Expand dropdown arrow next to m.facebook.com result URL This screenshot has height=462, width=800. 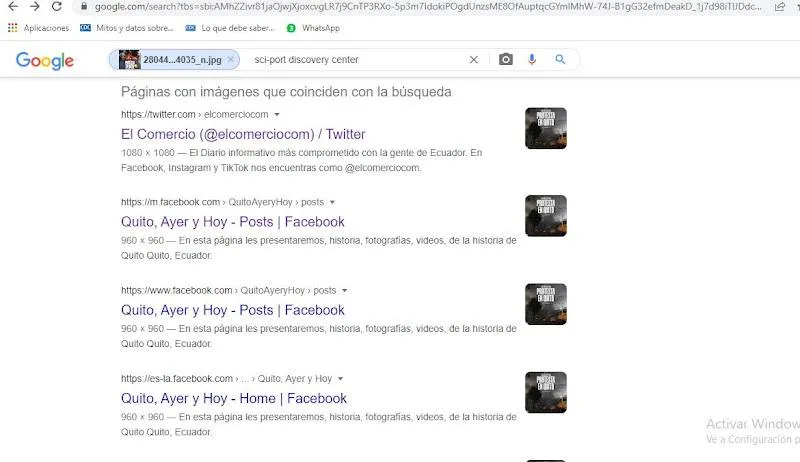pyautogui.click(x=332, y=202)
